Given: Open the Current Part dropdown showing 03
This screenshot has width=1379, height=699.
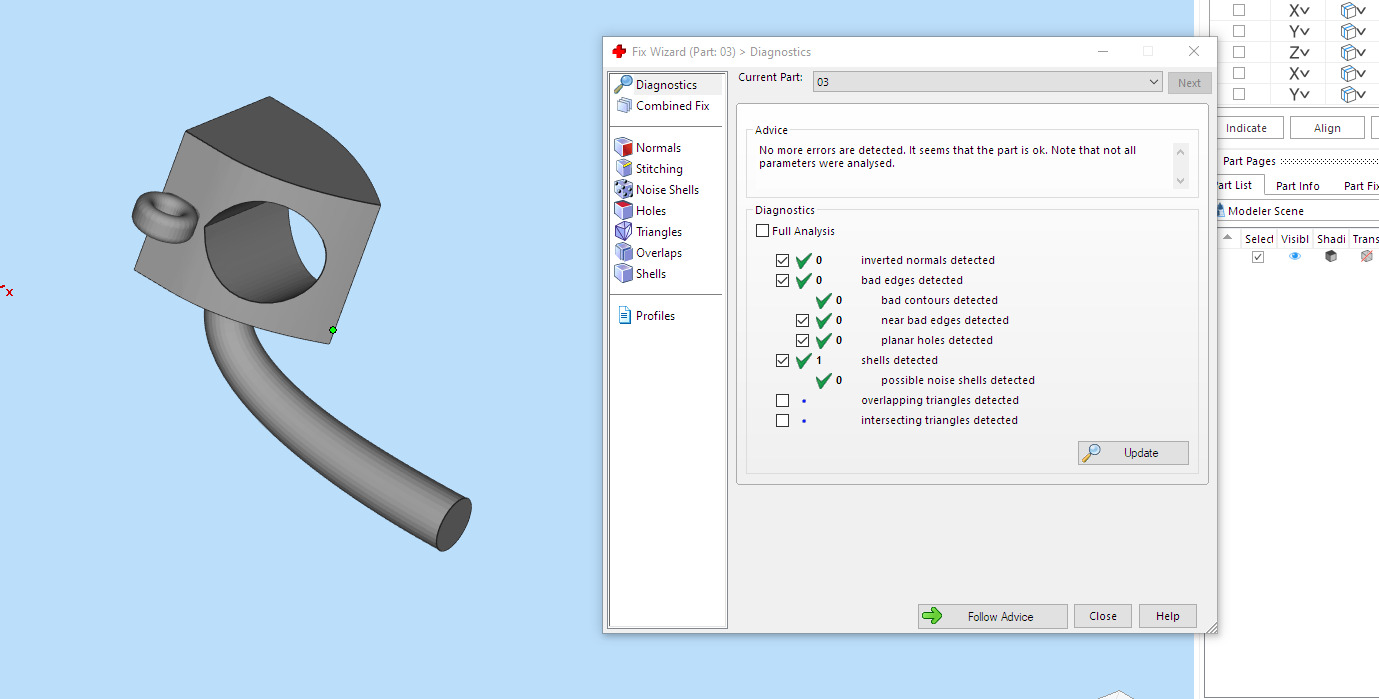Looking at the screenshot, I should click(x=988, y=82).
